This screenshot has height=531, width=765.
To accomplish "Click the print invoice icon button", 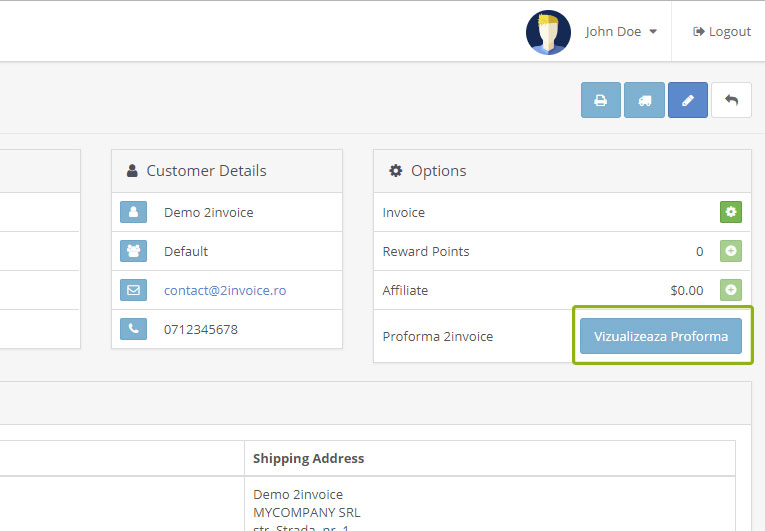I will click(601, 100).
